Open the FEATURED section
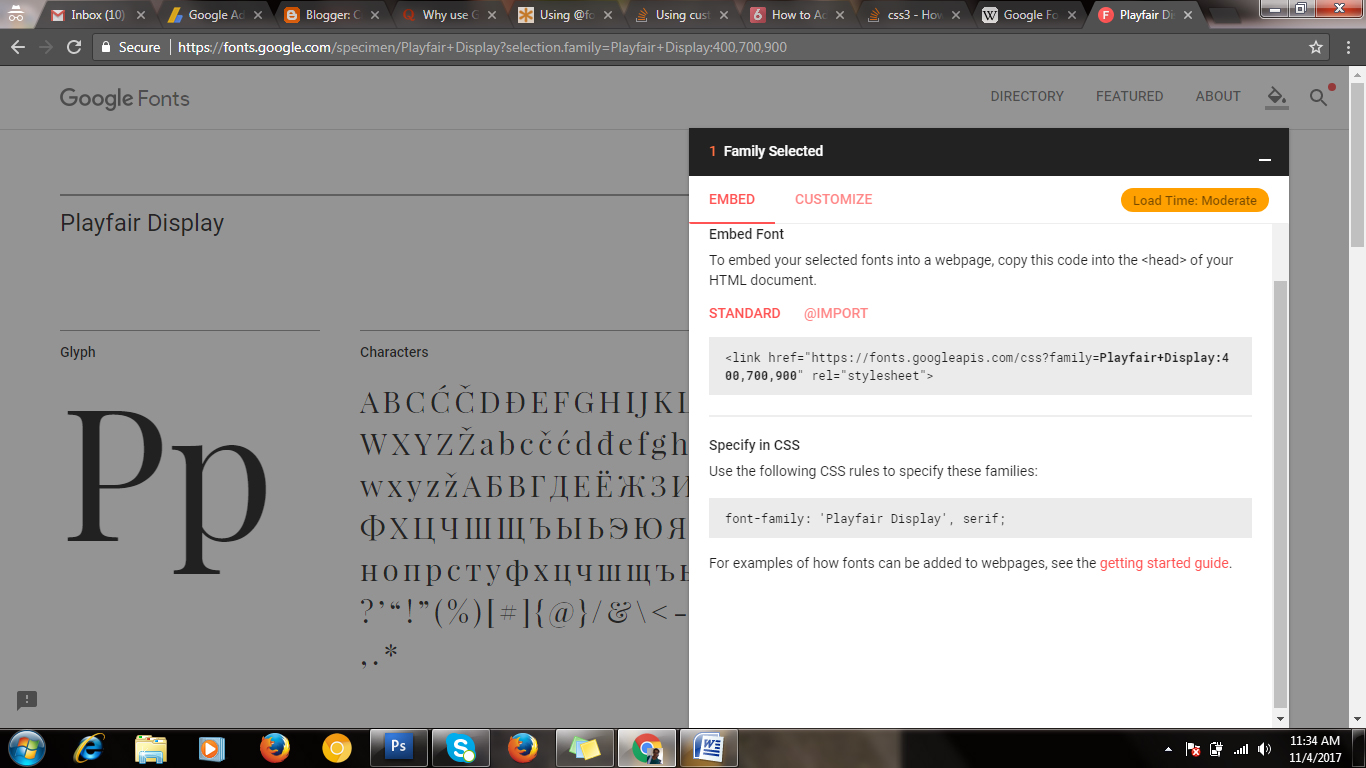Viewport: 1366px width, 768px height. point(1129,96)
